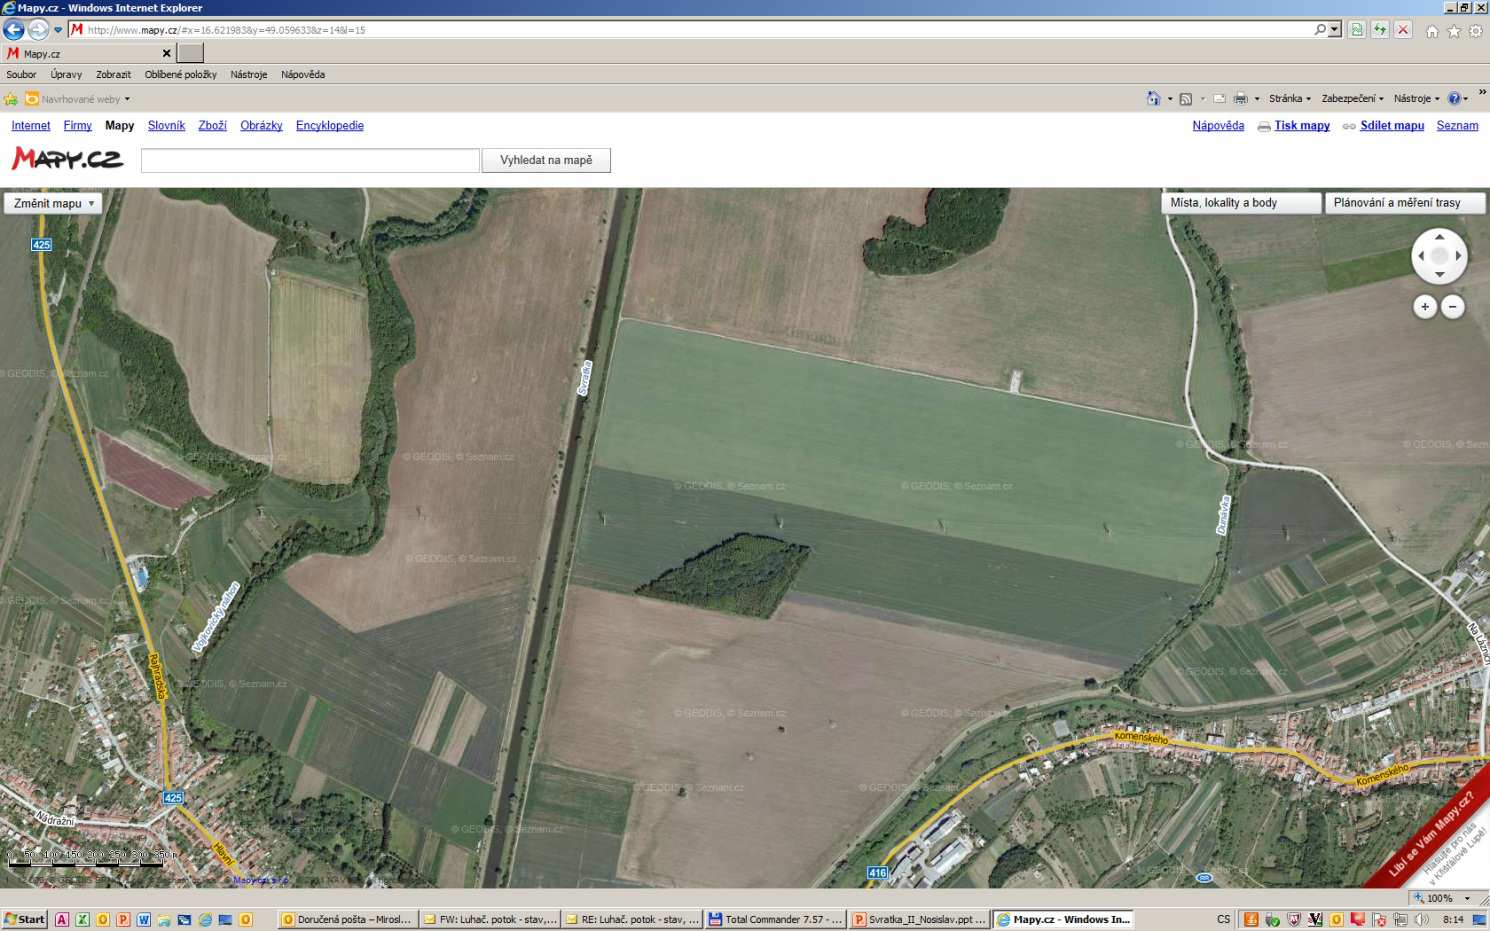
Task: Open recent pages dropdown beside Forward button
Action: 58,30
